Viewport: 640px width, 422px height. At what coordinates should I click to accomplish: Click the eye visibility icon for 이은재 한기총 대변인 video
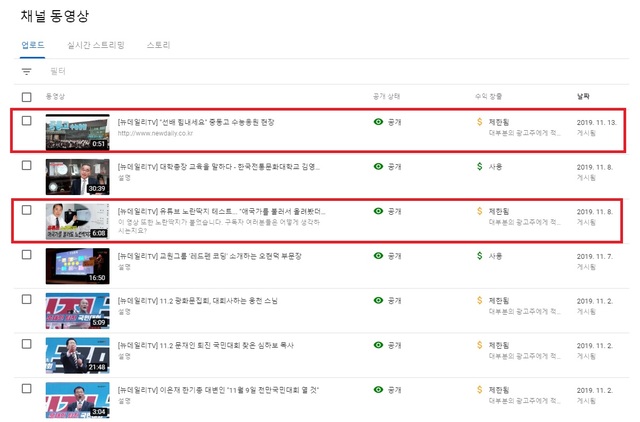pos(378,389)
